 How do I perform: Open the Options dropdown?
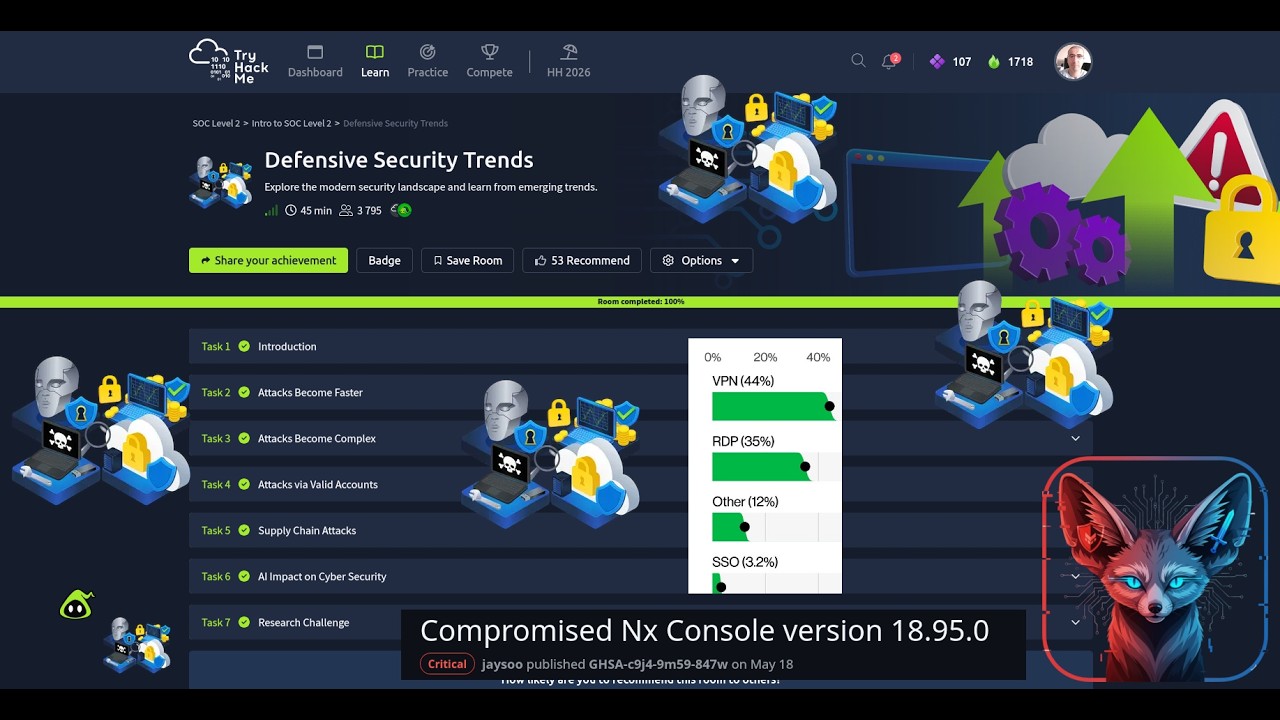(701, 261)
